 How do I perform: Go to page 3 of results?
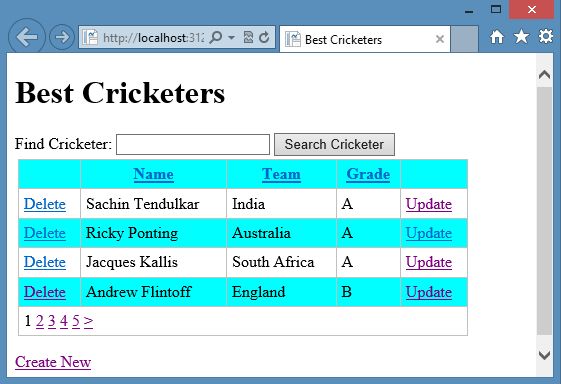[52, 321]
